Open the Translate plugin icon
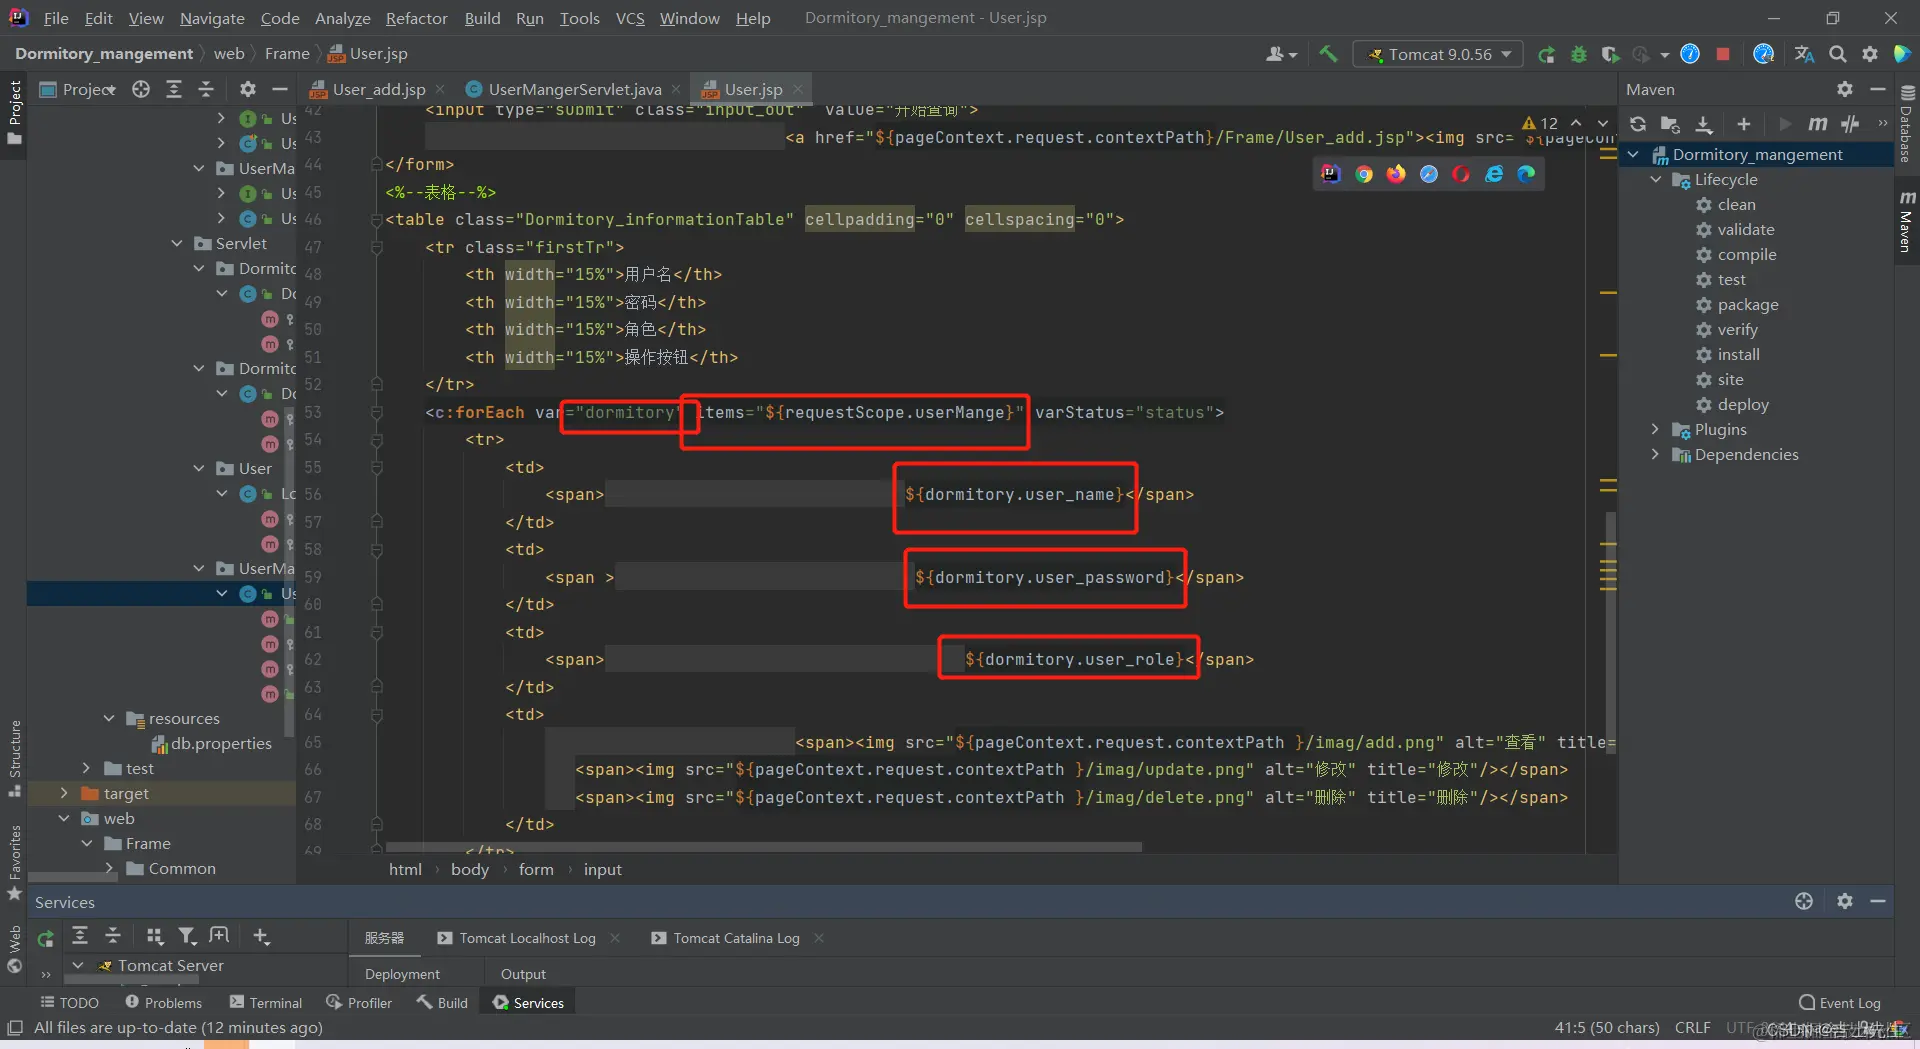 [x=1804, y=54]
